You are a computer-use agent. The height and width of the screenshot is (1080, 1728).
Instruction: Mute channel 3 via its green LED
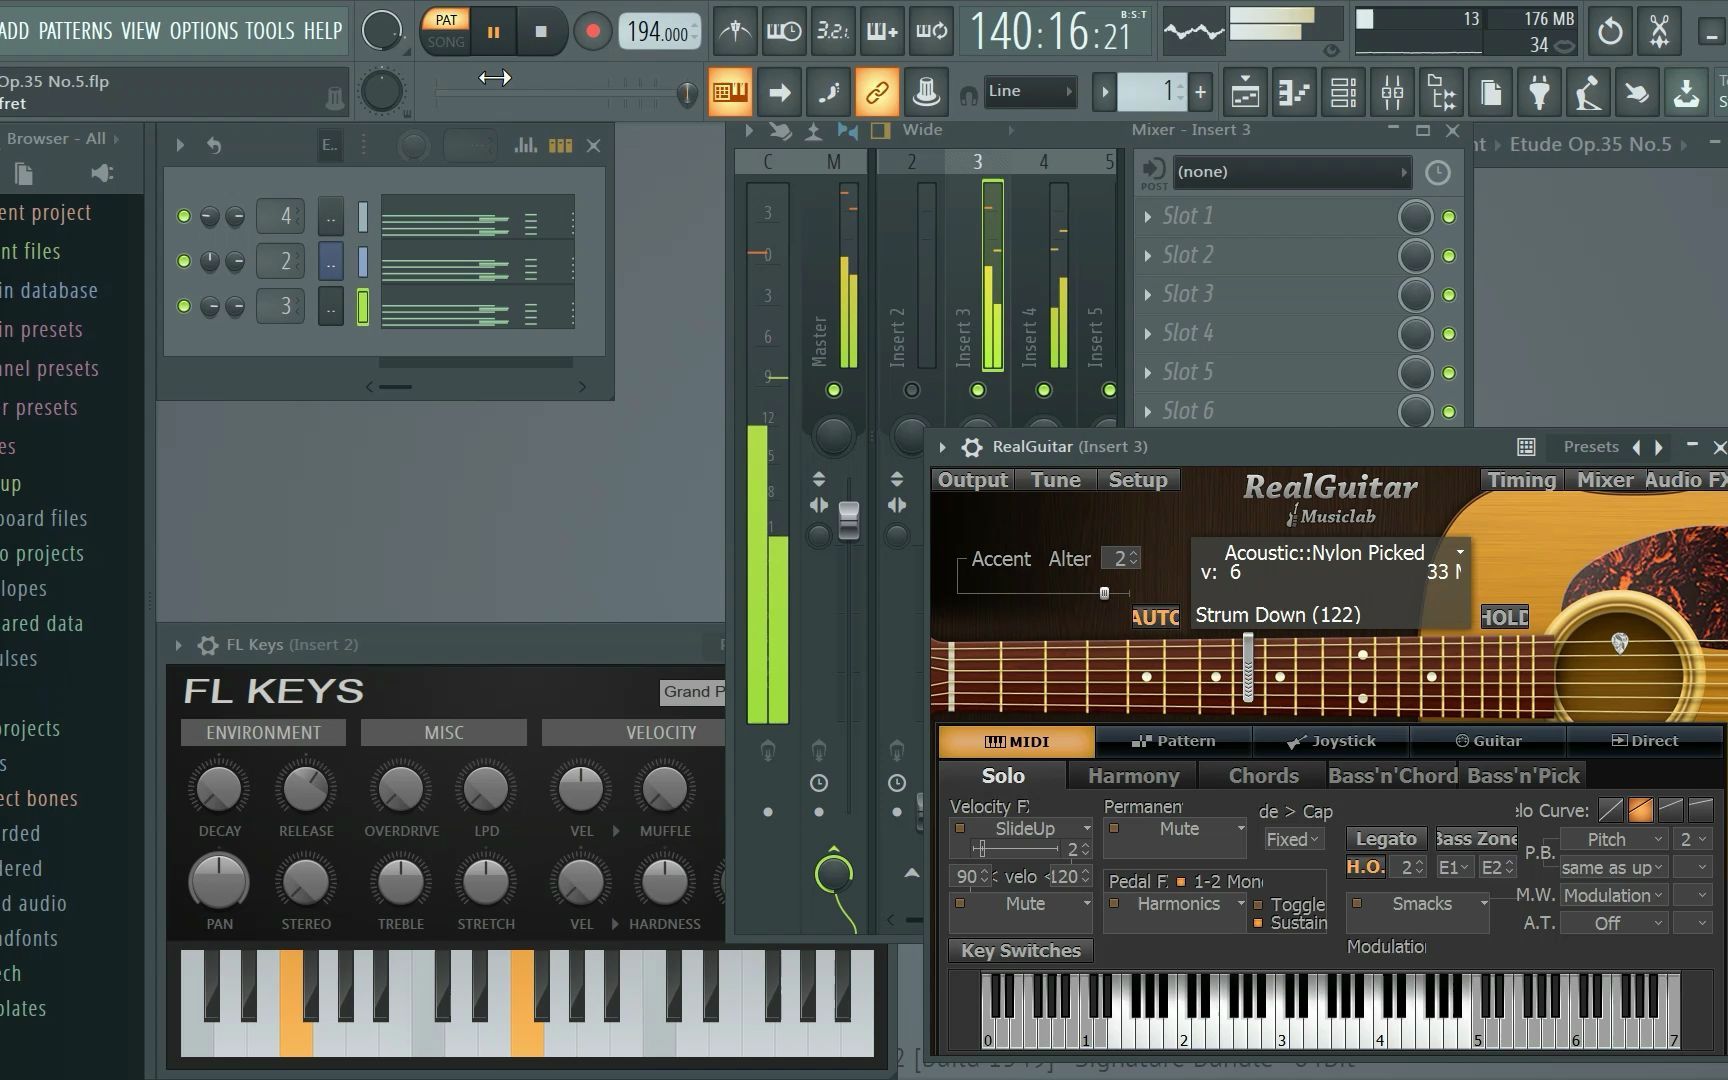tap(183, 306)
